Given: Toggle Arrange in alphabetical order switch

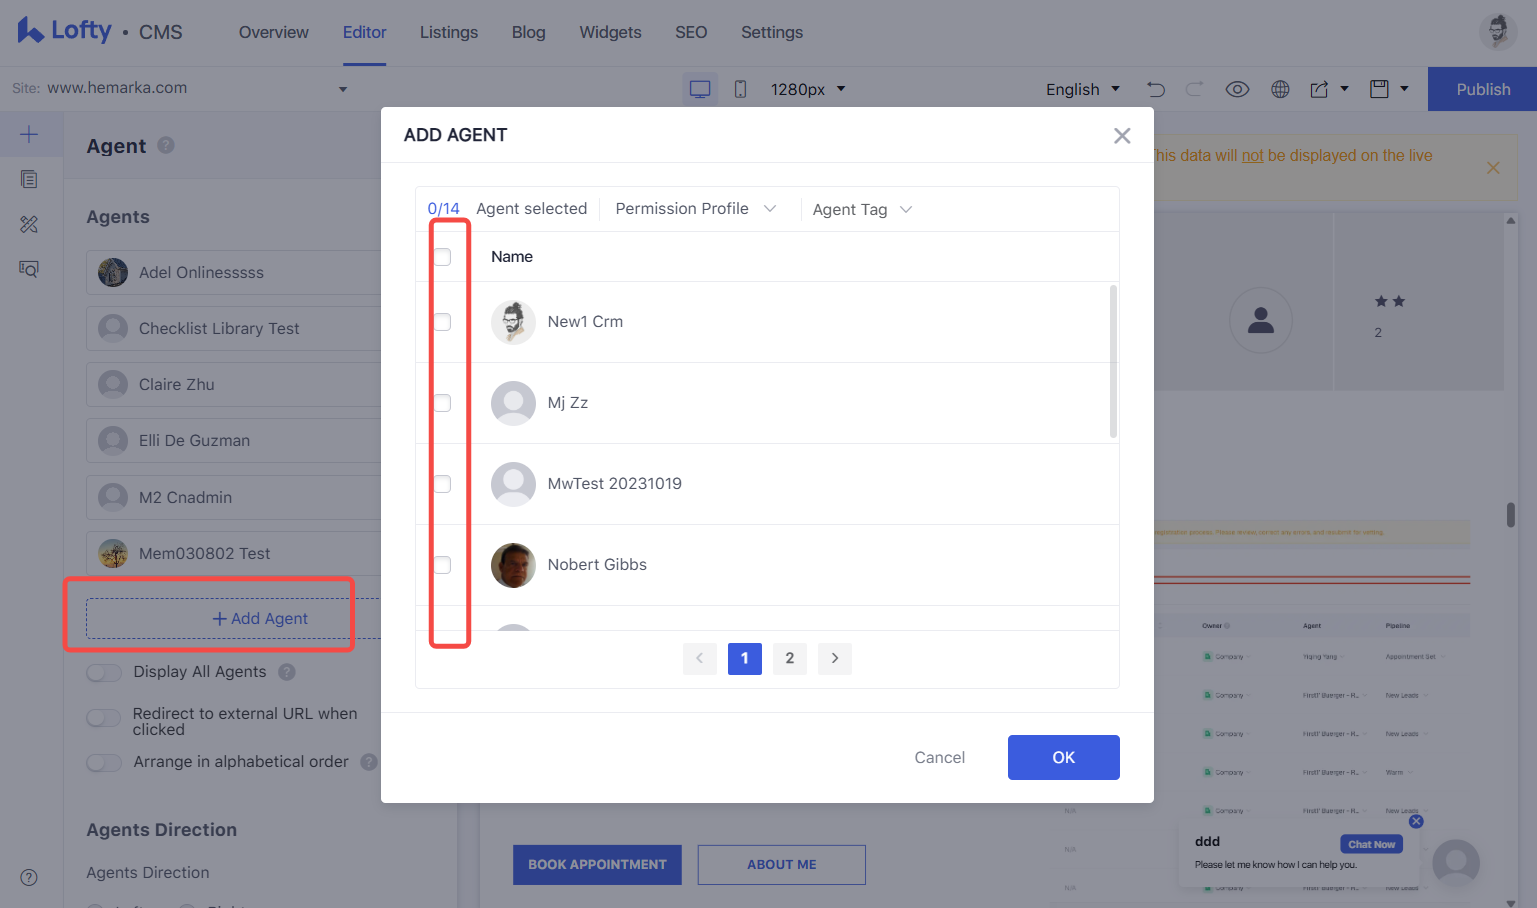Looking at the screenshot, I should (x=104, y=762).
